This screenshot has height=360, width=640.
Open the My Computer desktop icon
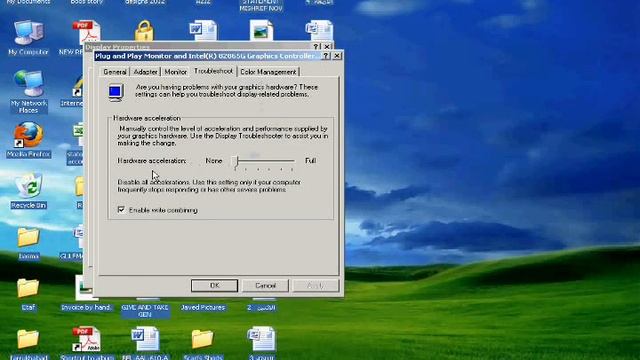(x=28, y=33)
